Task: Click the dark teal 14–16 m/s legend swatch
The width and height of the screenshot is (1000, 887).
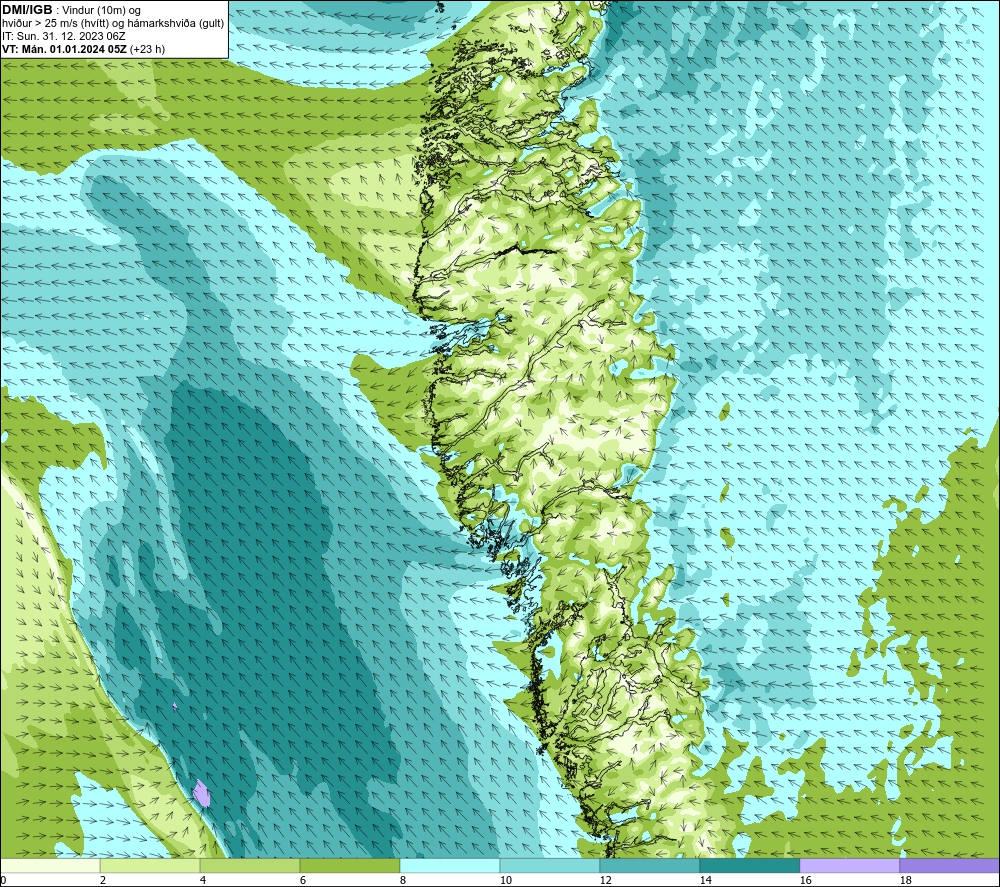Action: click(749, 865)
